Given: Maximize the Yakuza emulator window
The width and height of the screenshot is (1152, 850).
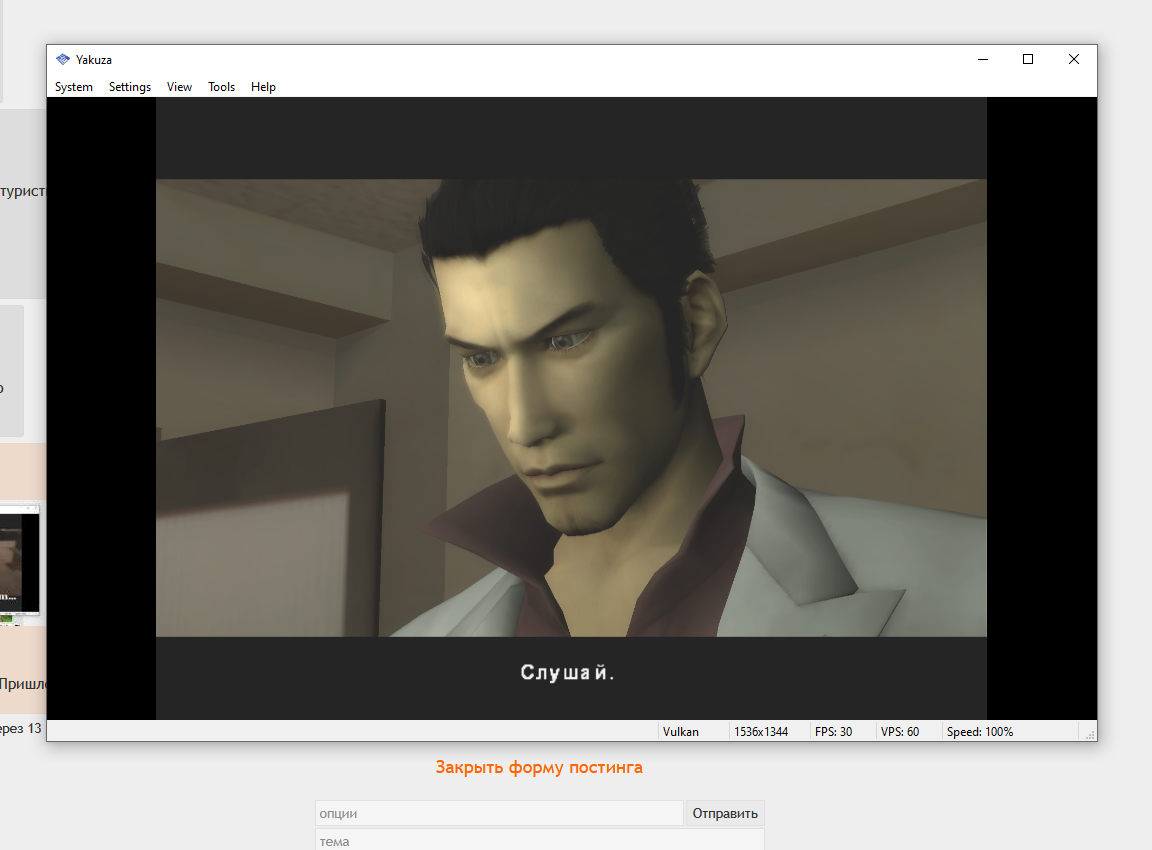Looking at the screenshot, I should pos(1028,60).
